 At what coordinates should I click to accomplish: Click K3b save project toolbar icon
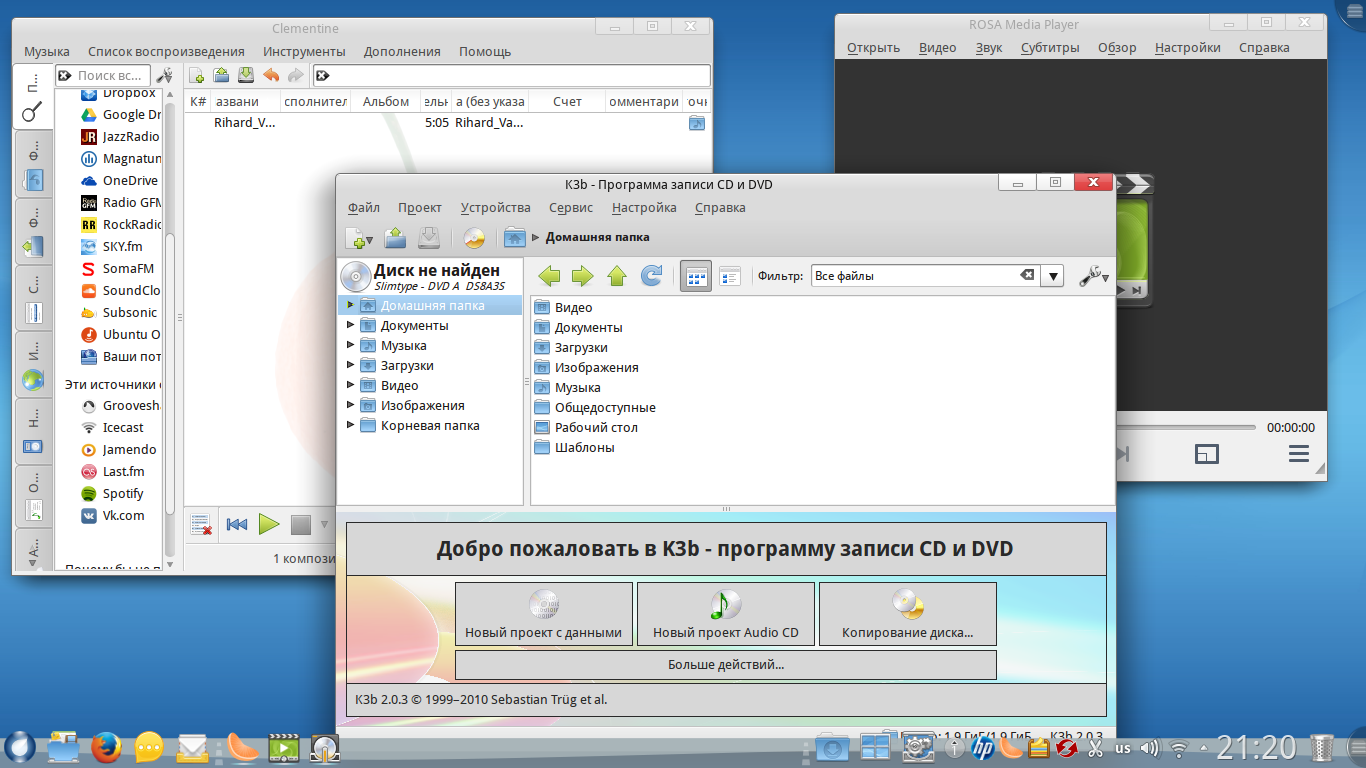coord(429,237)
